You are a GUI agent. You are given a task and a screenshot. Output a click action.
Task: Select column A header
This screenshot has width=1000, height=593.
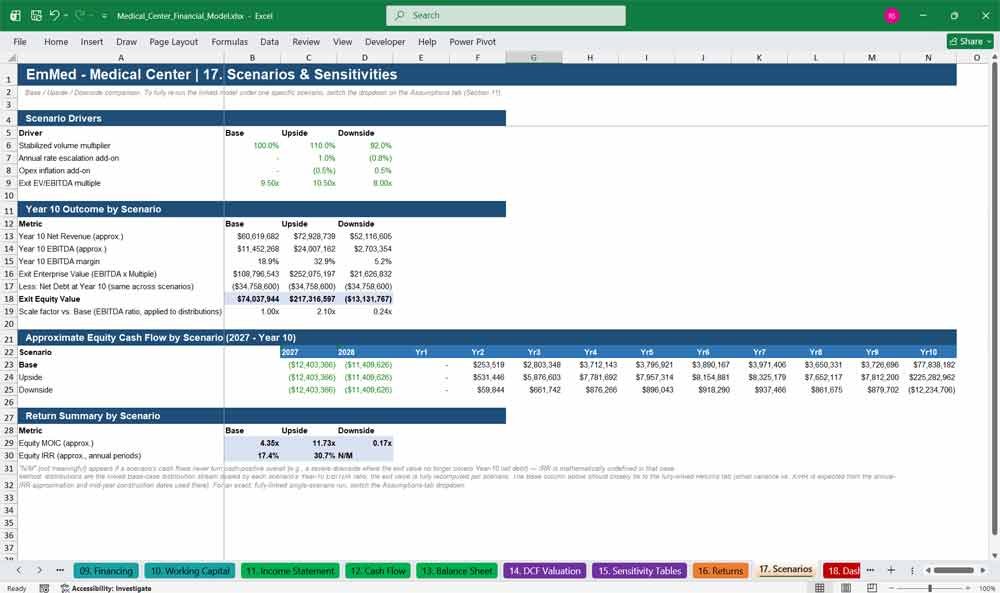[121, 57]
